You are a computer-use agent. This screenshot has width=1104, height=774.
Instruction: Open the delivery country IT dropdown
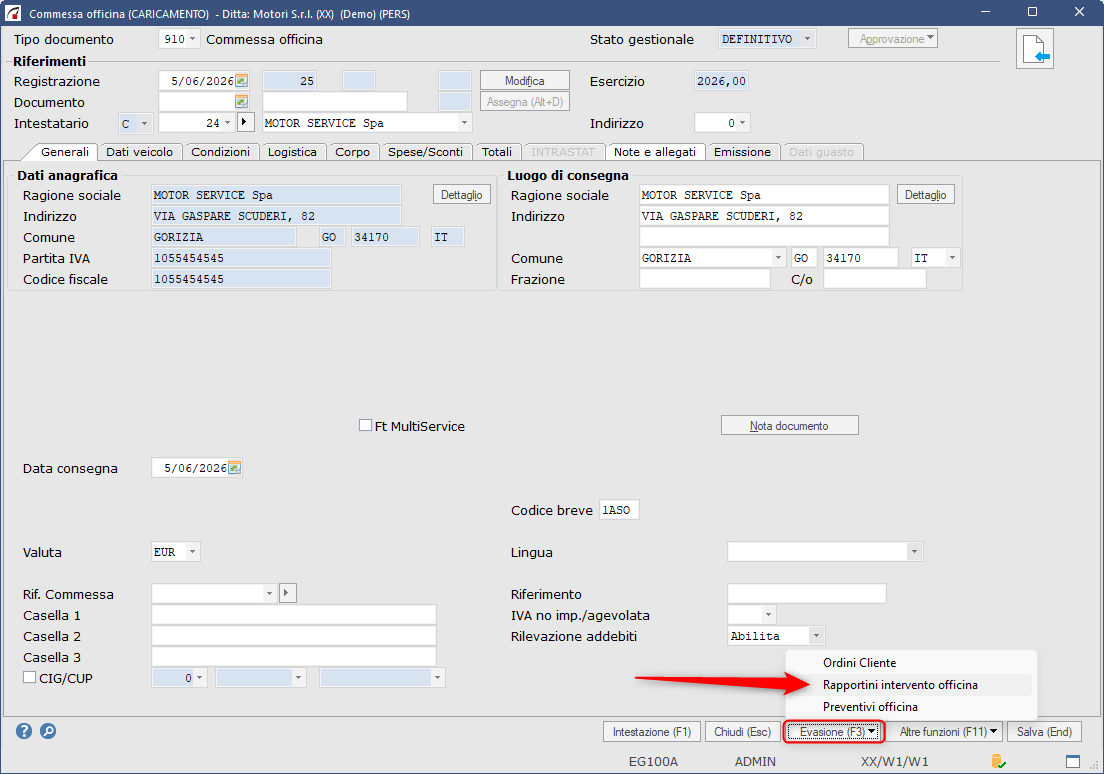952,258
